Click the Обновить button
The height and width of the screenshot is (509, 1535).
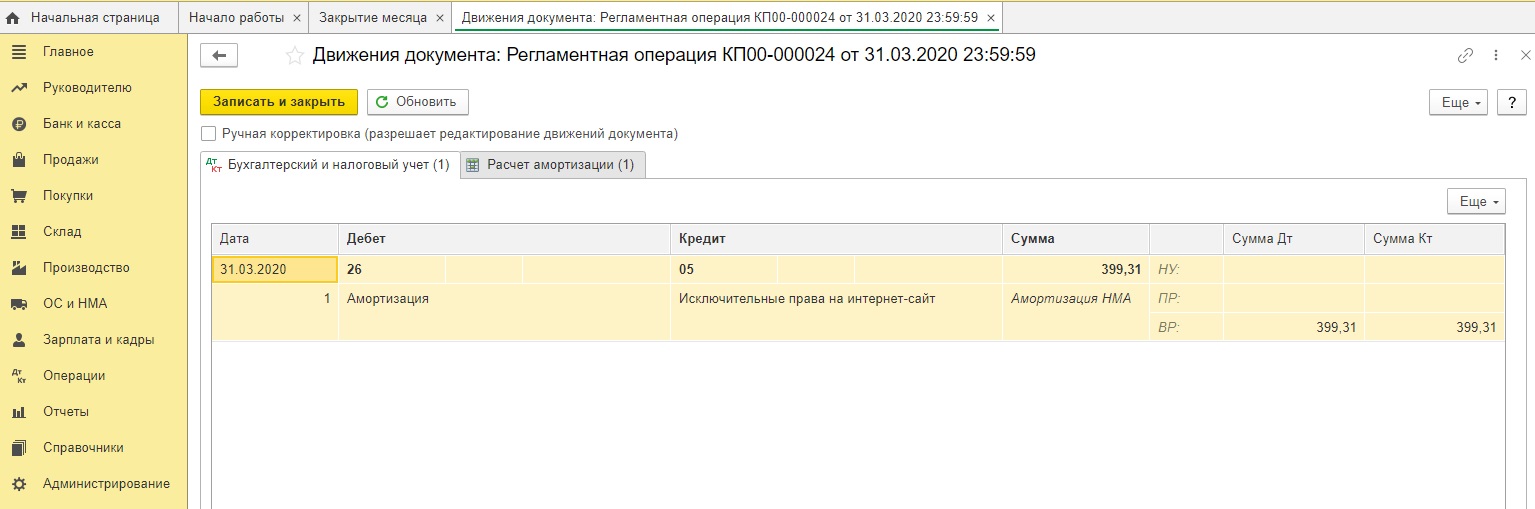pos(417,102)
